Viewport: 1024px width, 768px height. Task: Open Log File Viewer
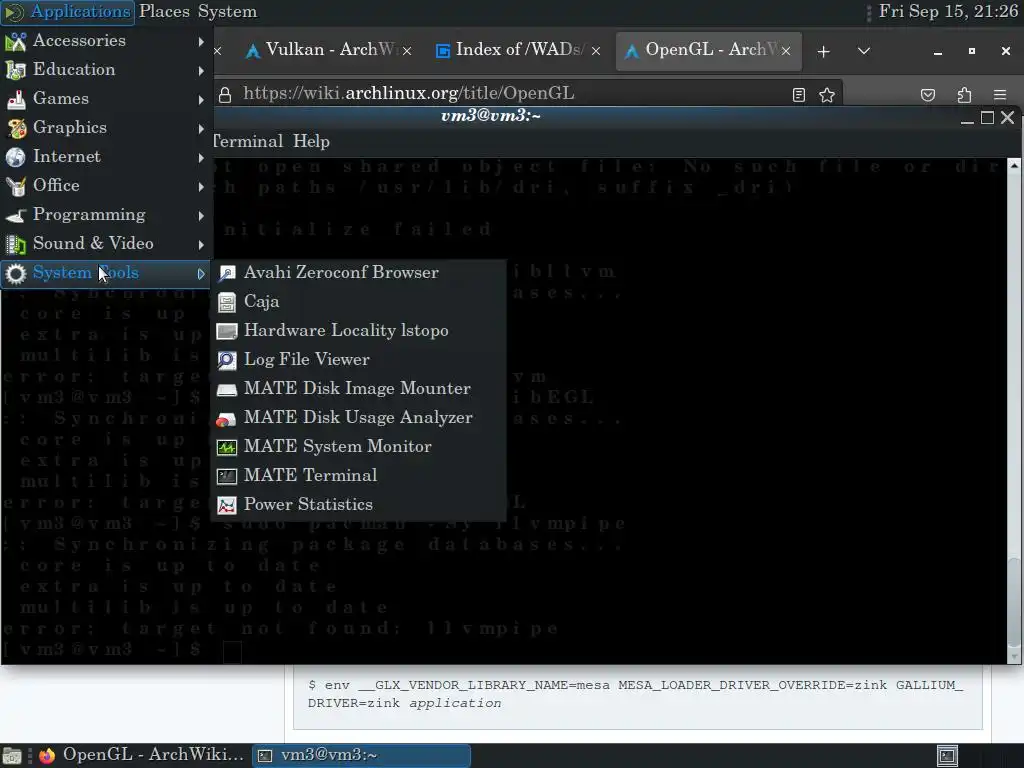(359, 359)
